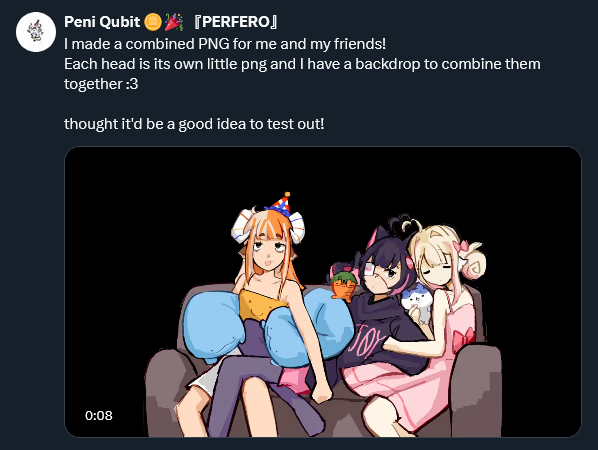Click the striped party hat in video
This screenshot has height=450, width=598.
[281, 204]
